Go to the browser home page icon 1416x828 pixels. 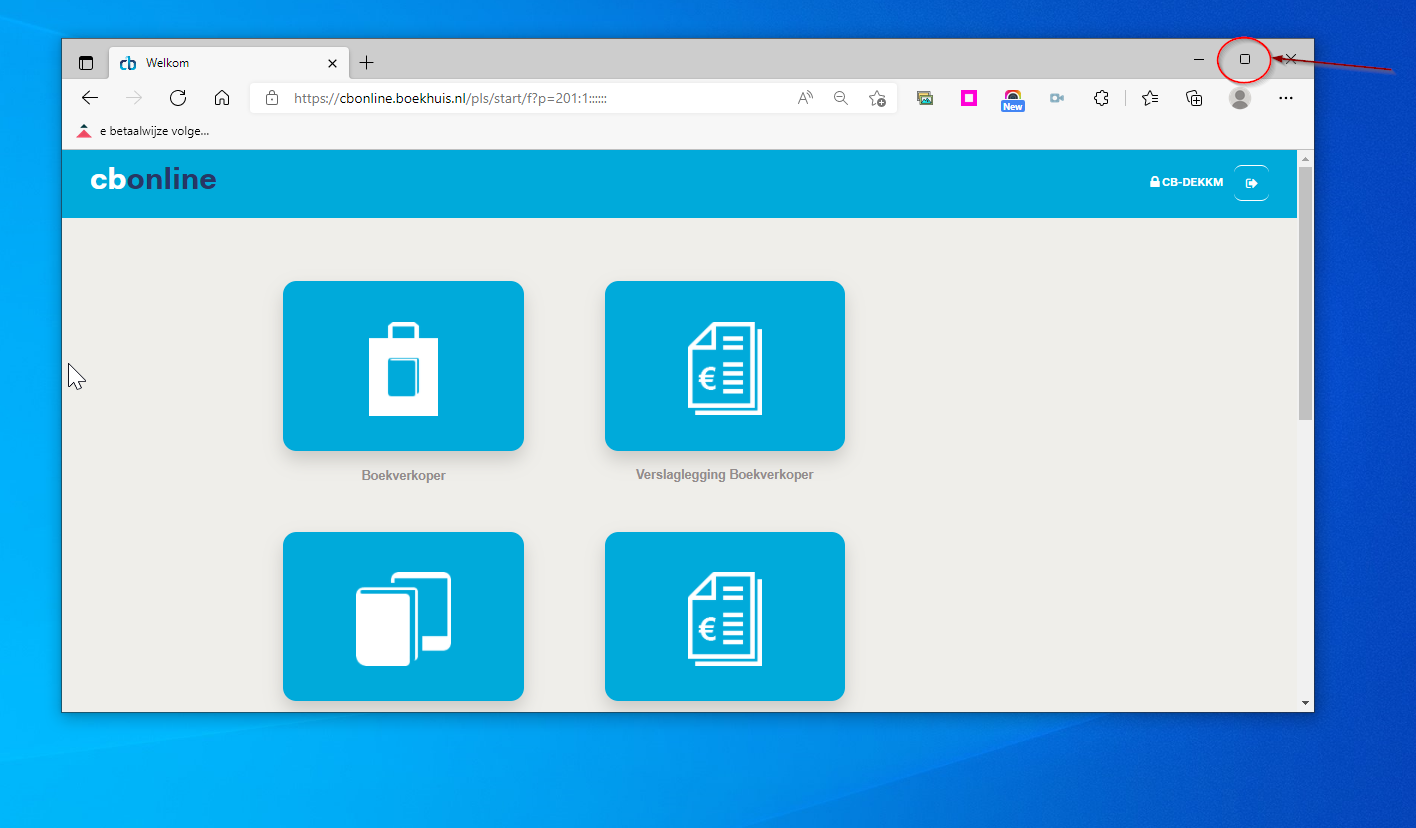click(222, 98)
